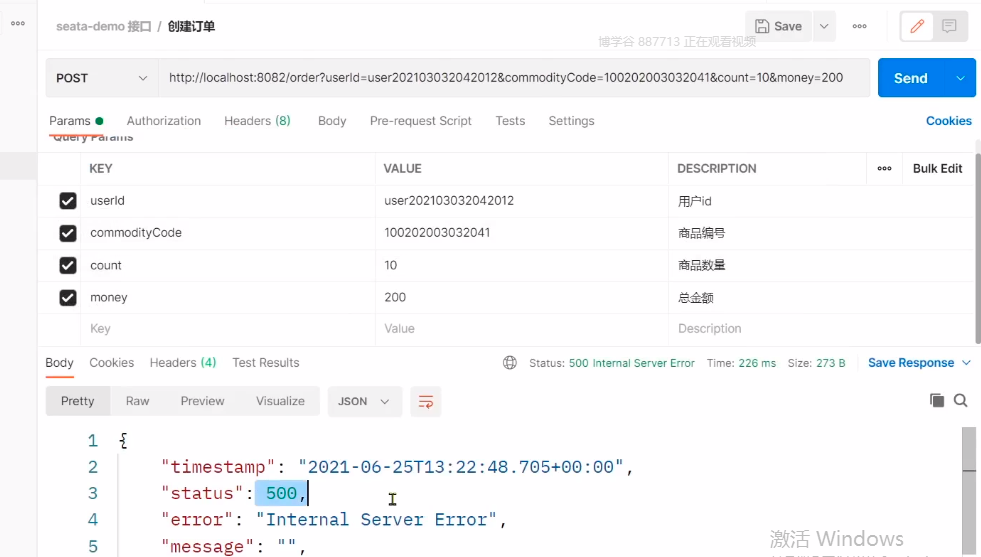Viewport: 981px width, 557px height.
Task: Click the count value 10
Action: point(390,265)
